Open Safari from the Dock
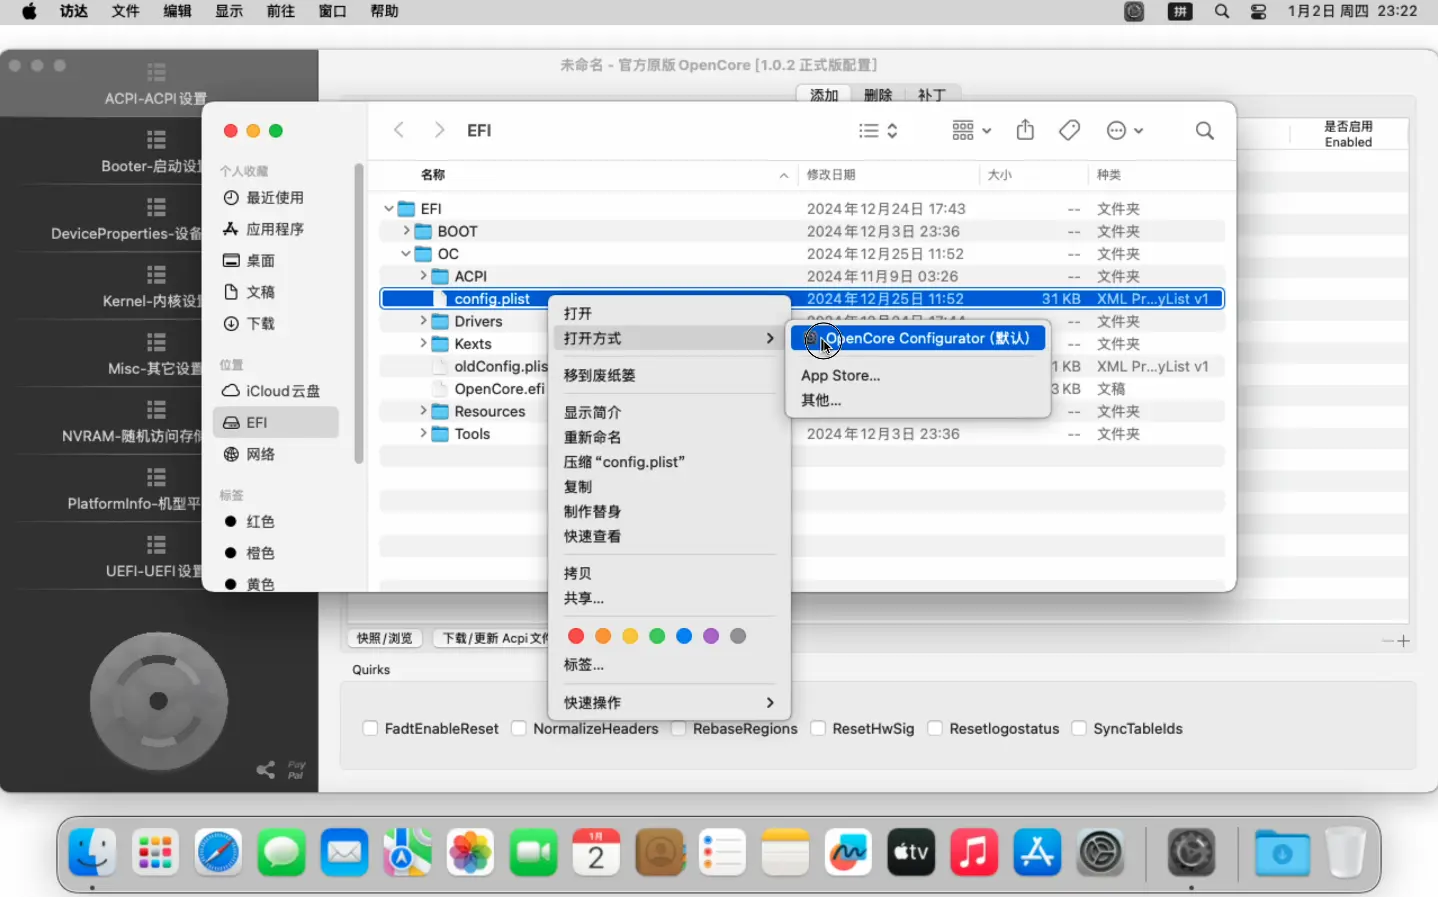 click(x=218, y=853)
